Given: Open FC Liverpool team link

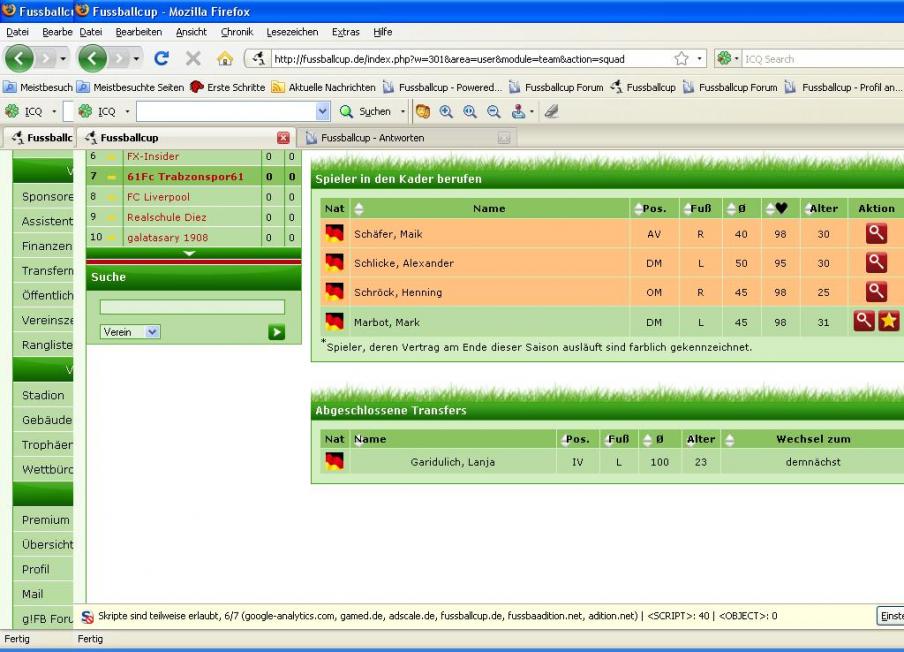Looking at the screenshot, I should (158, 197).
